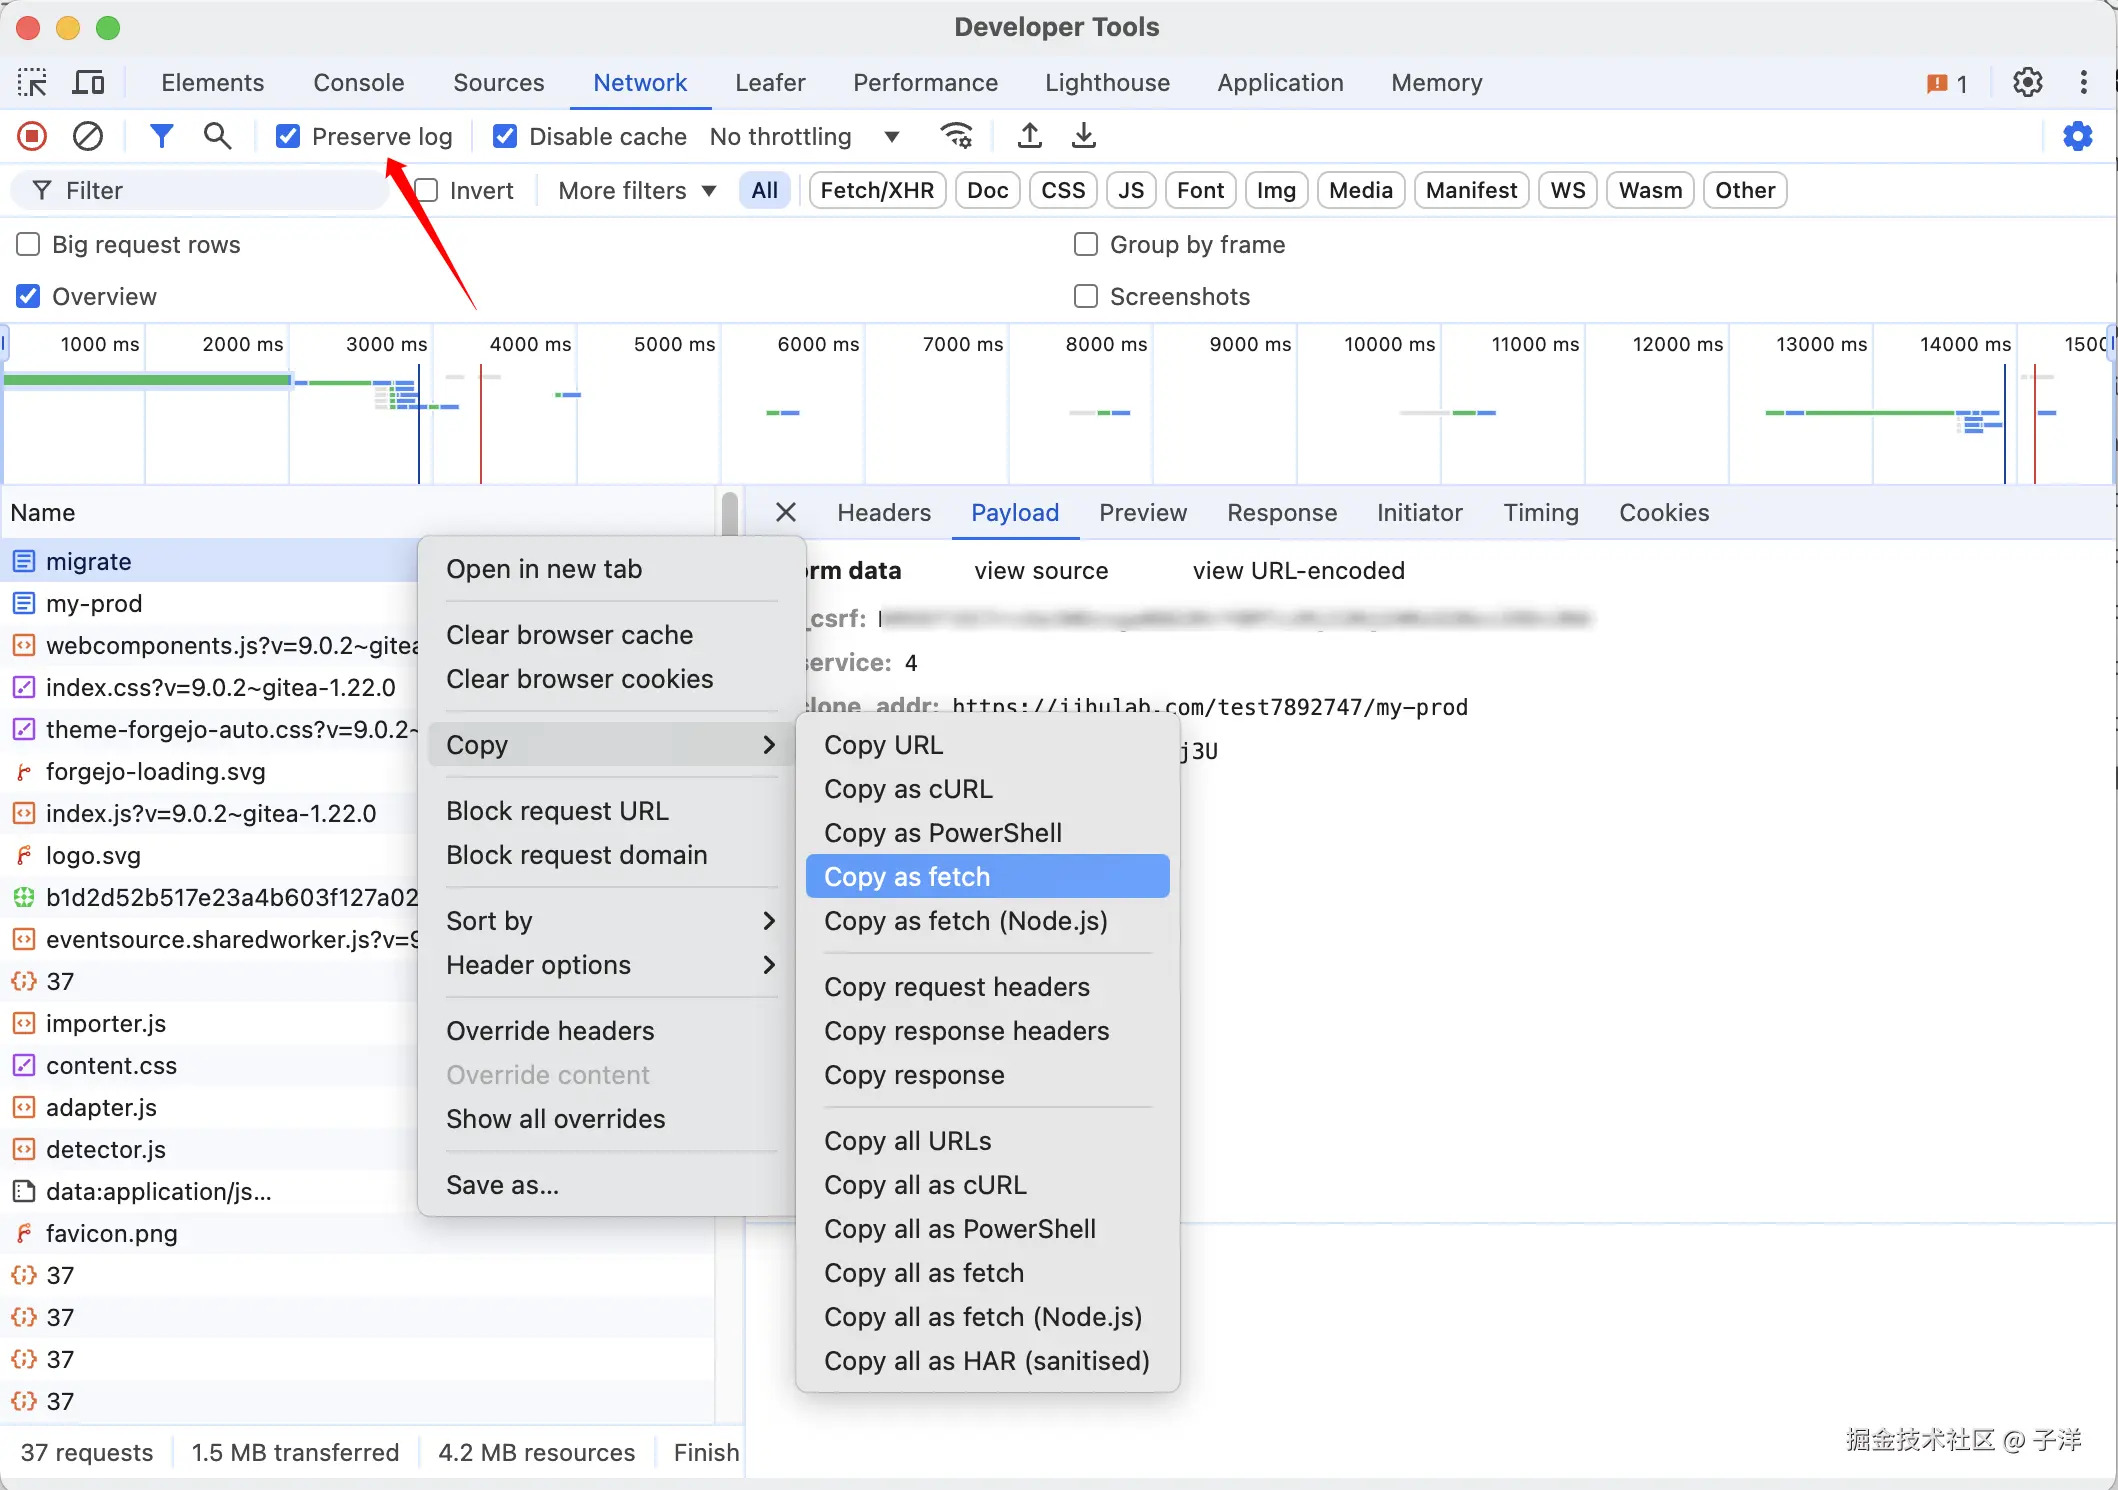Select the inspect element picker icon
Screen dimensions: 2118x1490
click(x=32, y=83)
